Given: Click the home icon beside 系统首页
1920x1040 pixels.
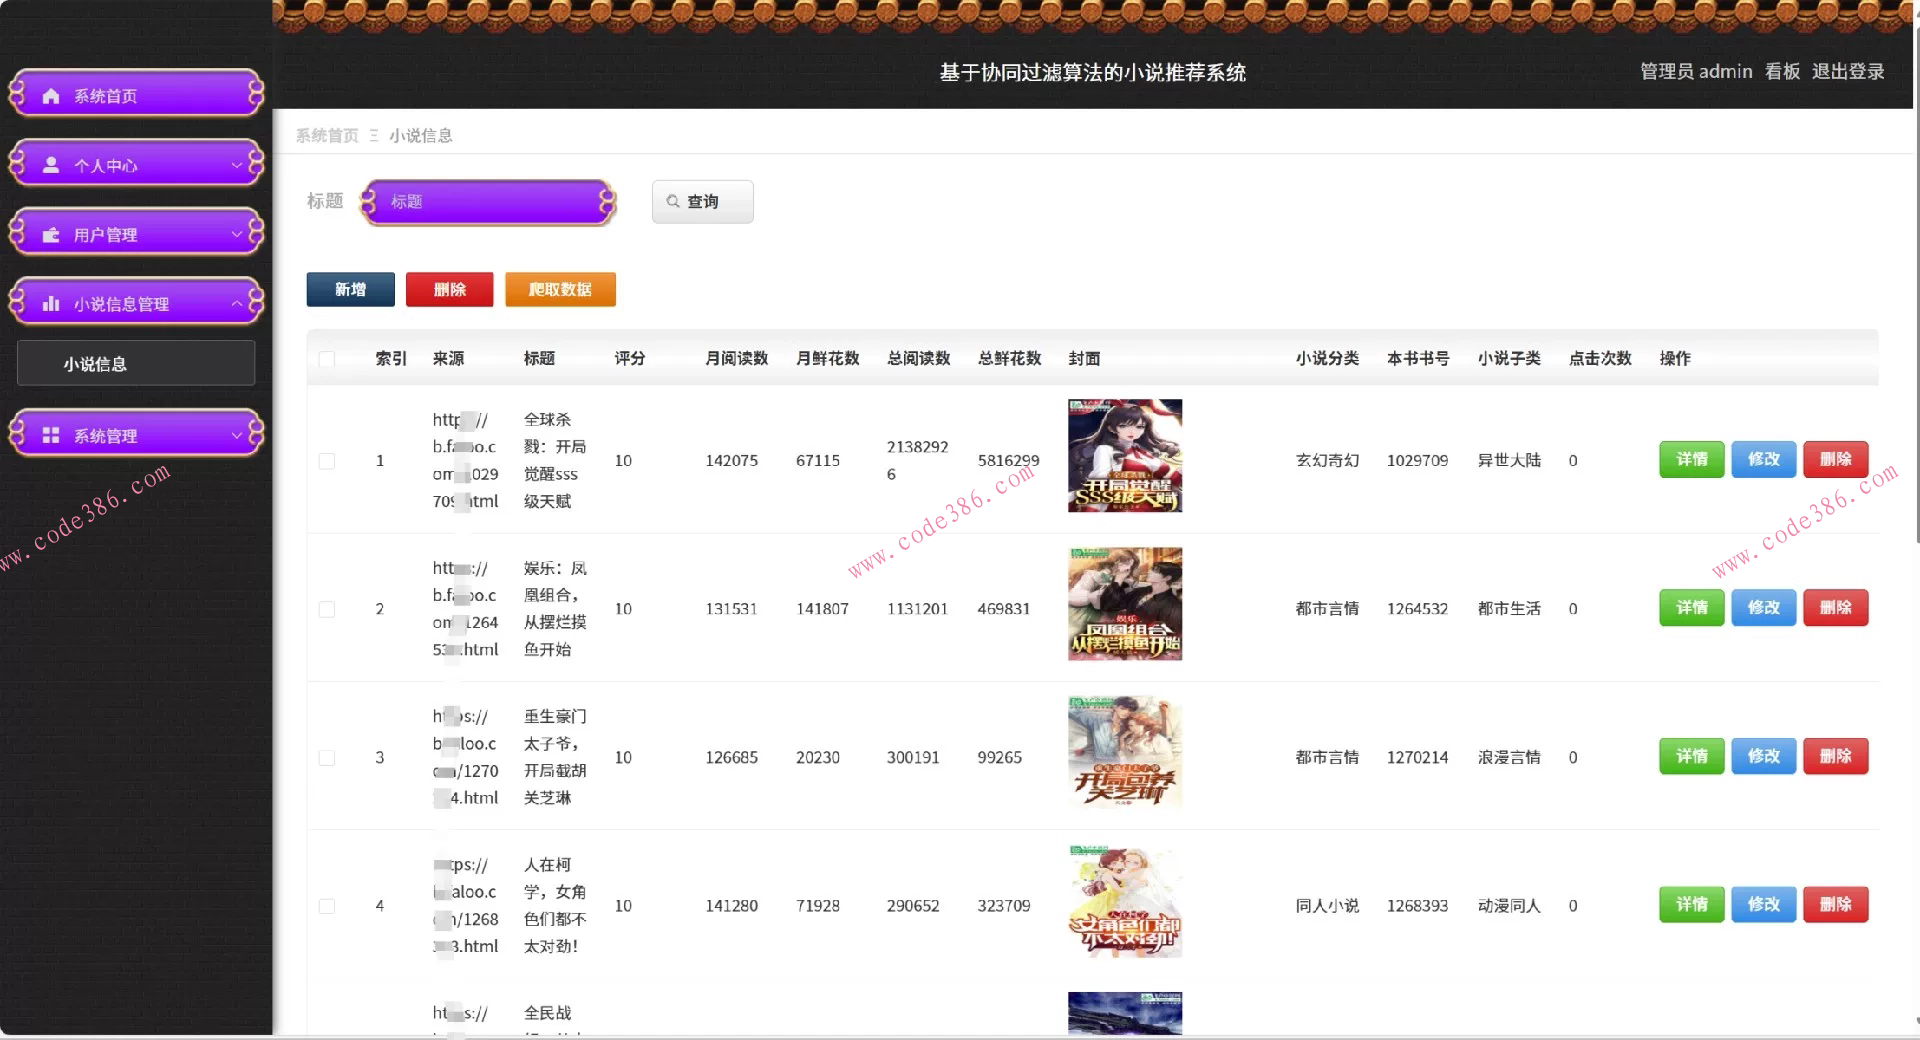Looking at the screenshot, I should [x=50, y=95].
